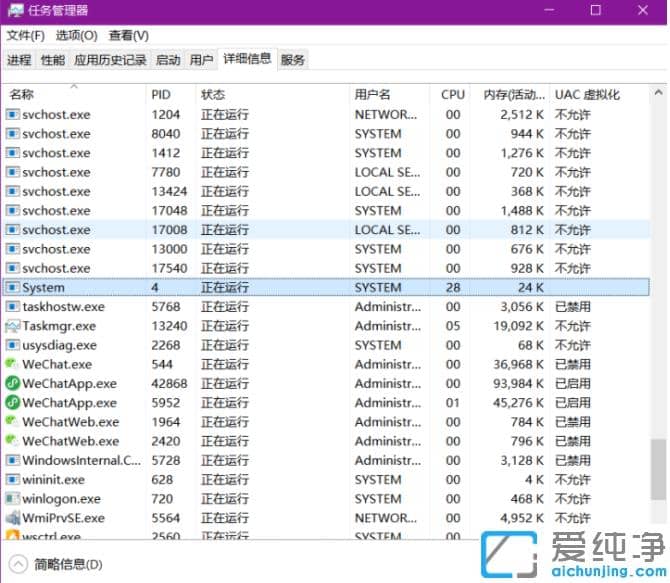The width and height of the screenshot is (670, 583).
Task: Click the winlogon.exe process icon
Action: point(12,499)
